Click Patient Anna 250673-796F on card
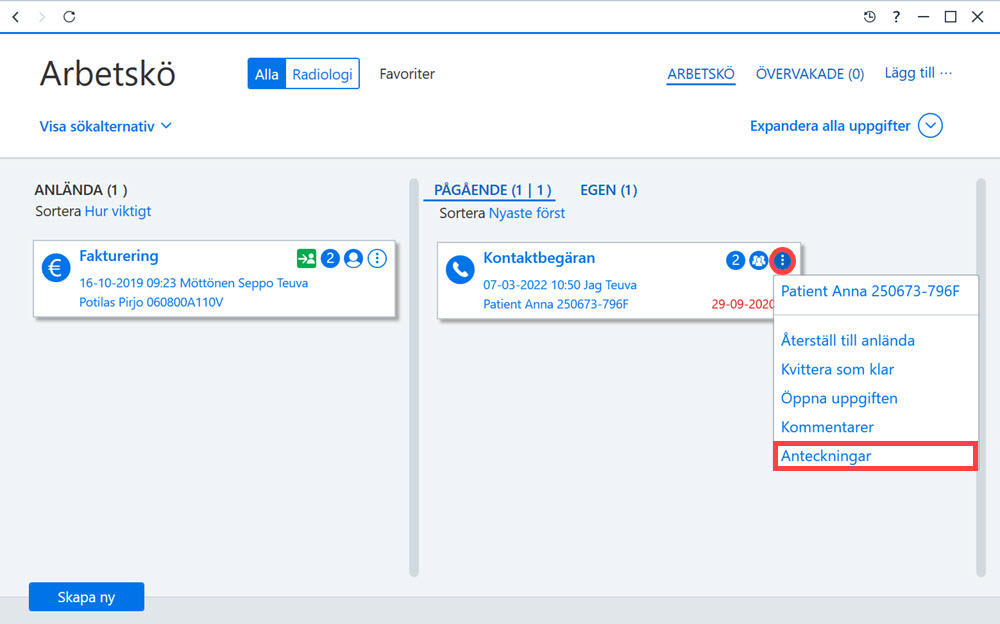The image size is (1000, 624). (x=555, y=304)
